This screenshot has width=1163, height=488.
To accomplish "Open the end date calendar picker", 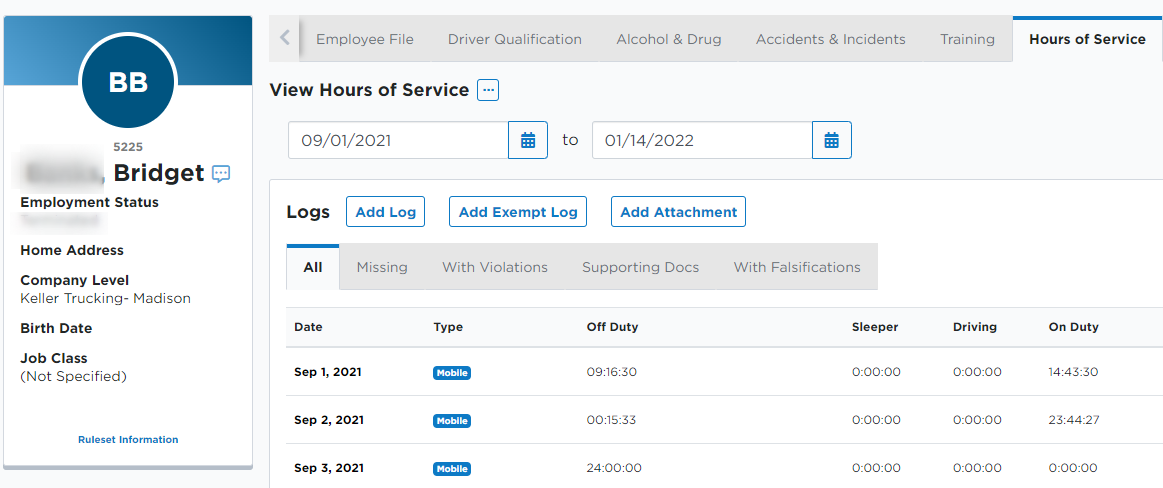I will [x=831, y=140].
